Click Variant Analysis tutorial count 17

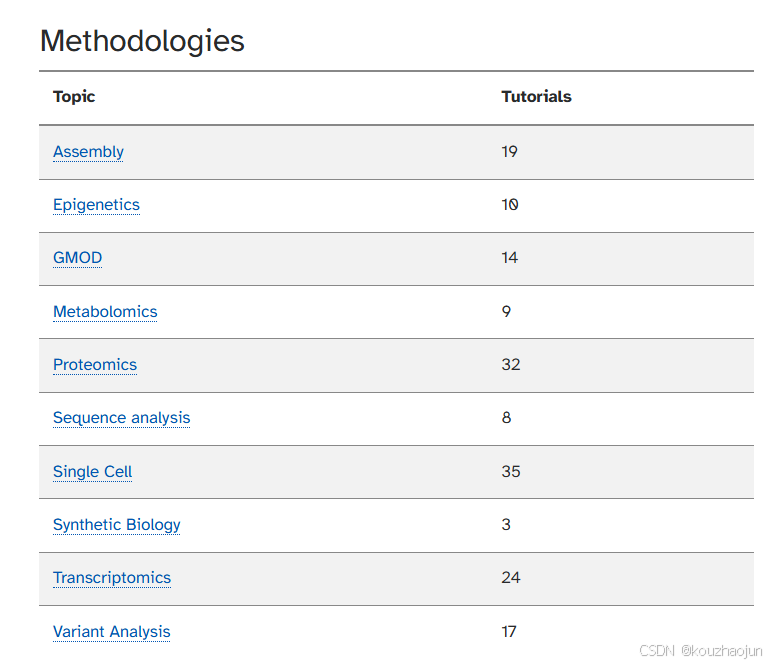coord(509,632)
